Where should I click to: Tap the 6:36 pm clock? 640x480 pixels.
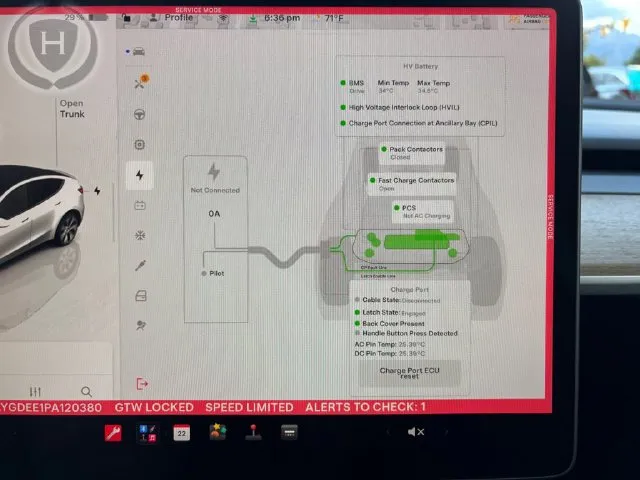click(x=282, y=18)
